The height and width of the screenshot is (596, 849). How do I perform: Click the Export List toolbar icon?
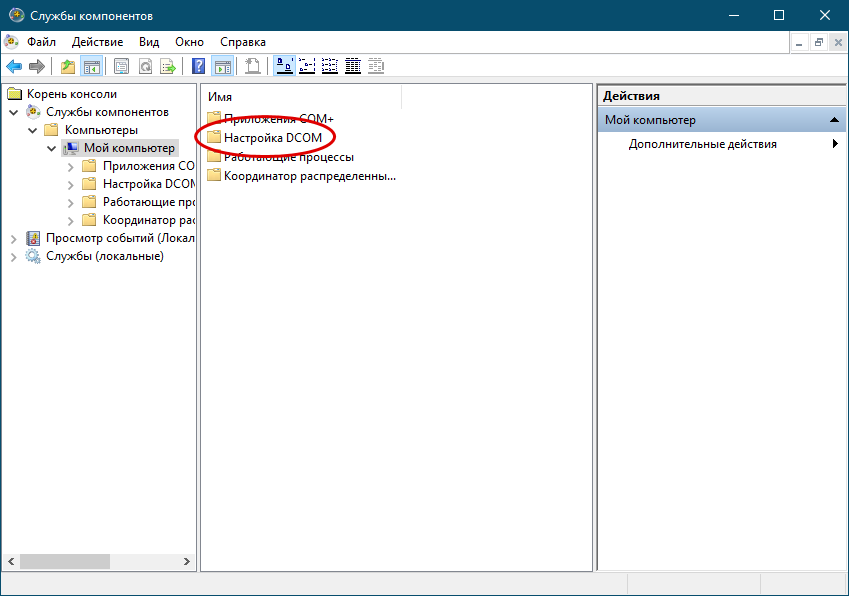168,66
